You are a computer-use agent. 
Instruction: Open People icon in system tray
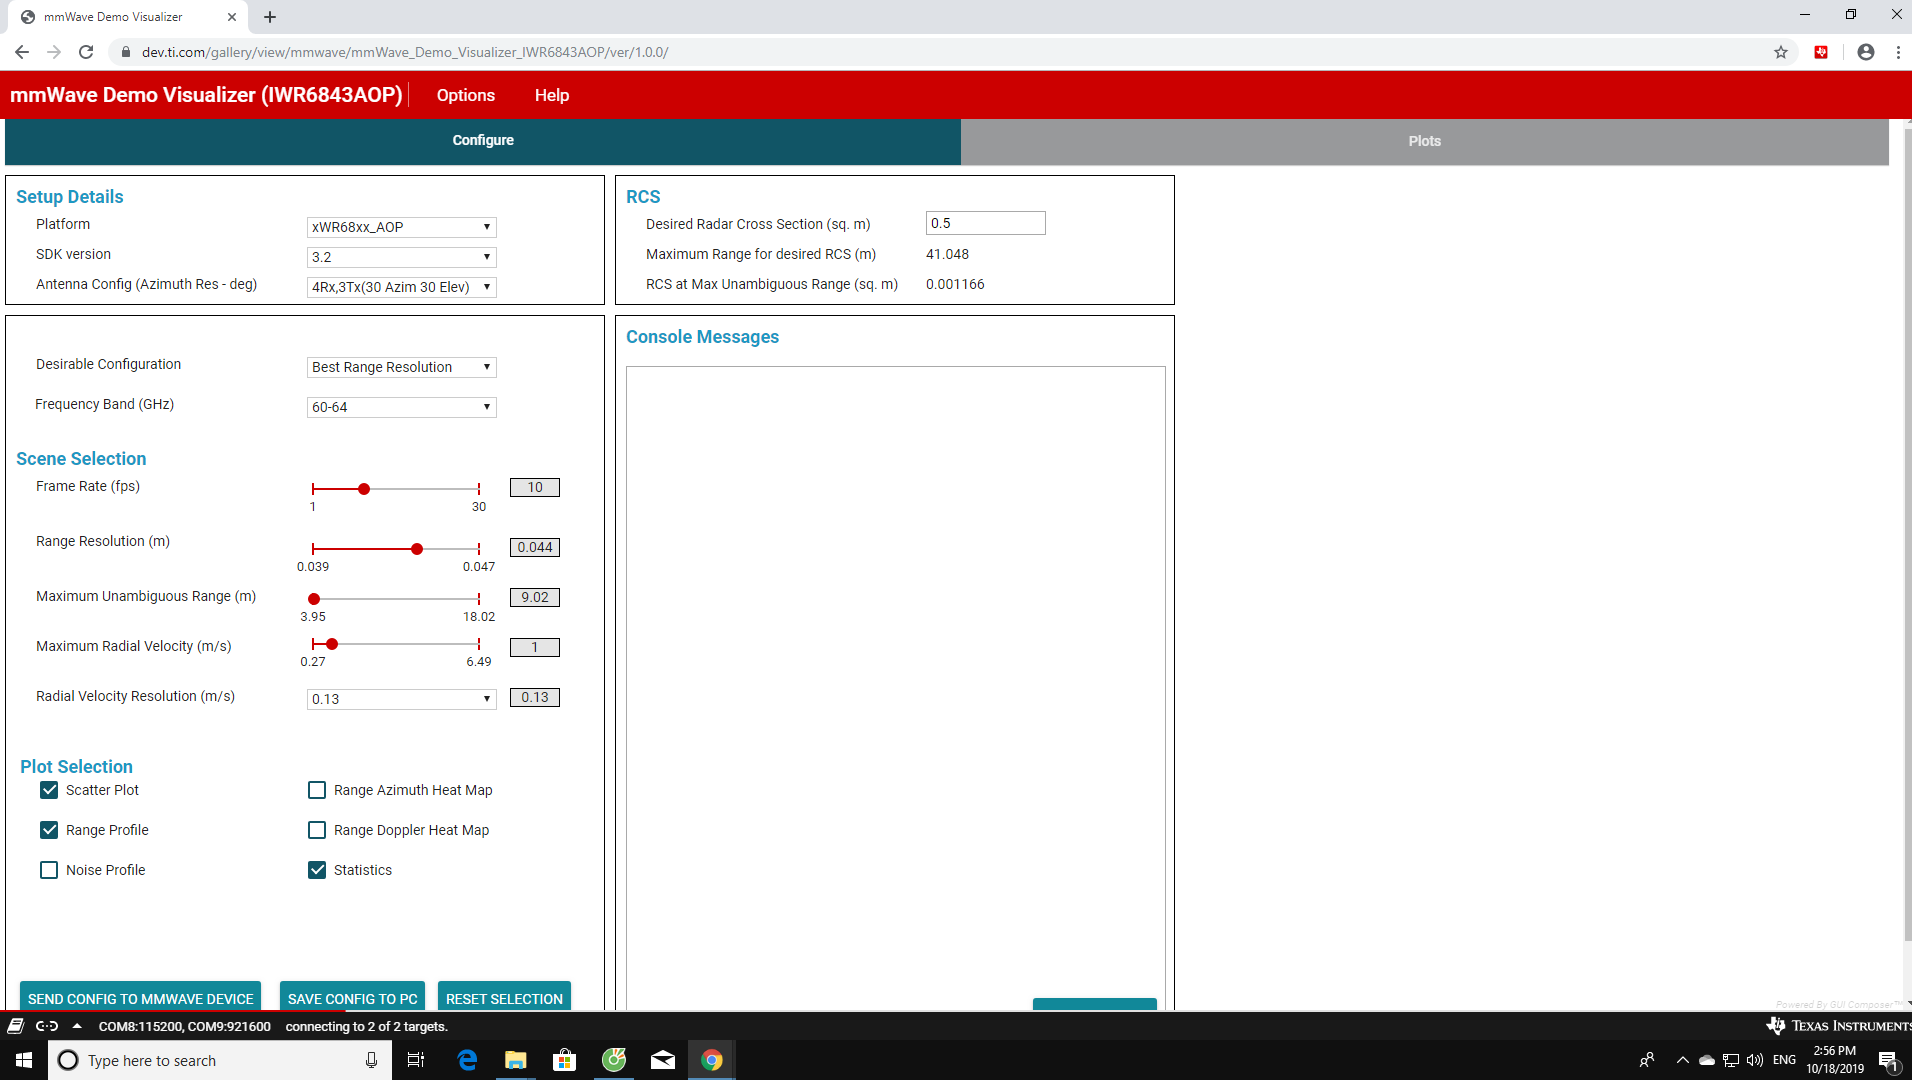pyautogui.click(x=1647, y=1060)
